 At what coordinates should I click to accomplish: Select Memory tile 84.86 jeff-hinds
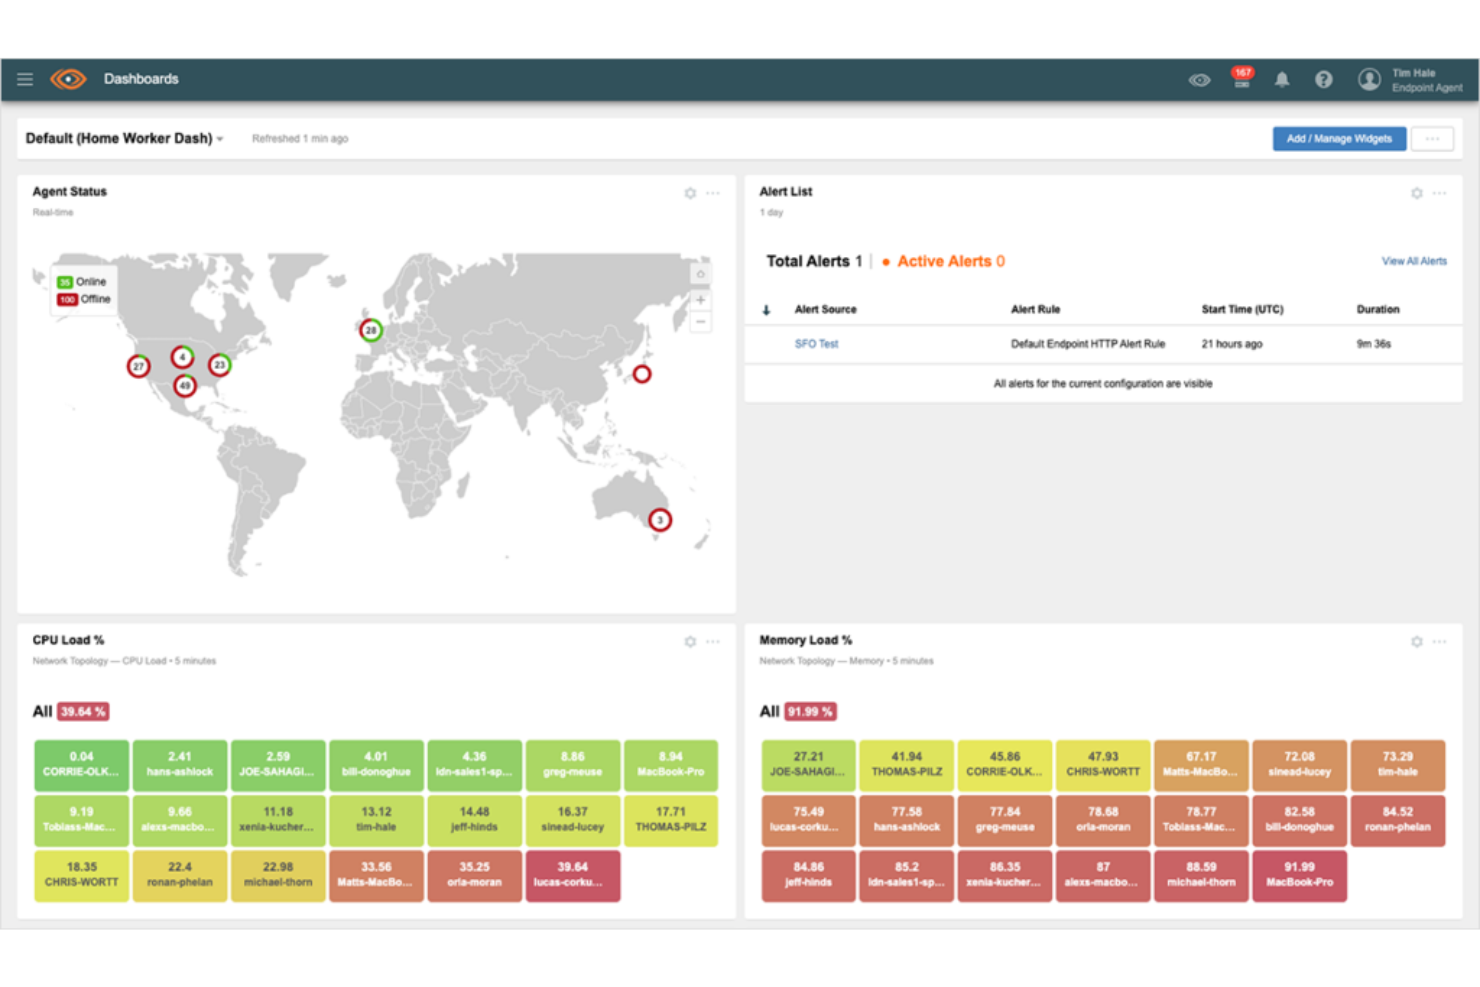(x=808, y=875)
